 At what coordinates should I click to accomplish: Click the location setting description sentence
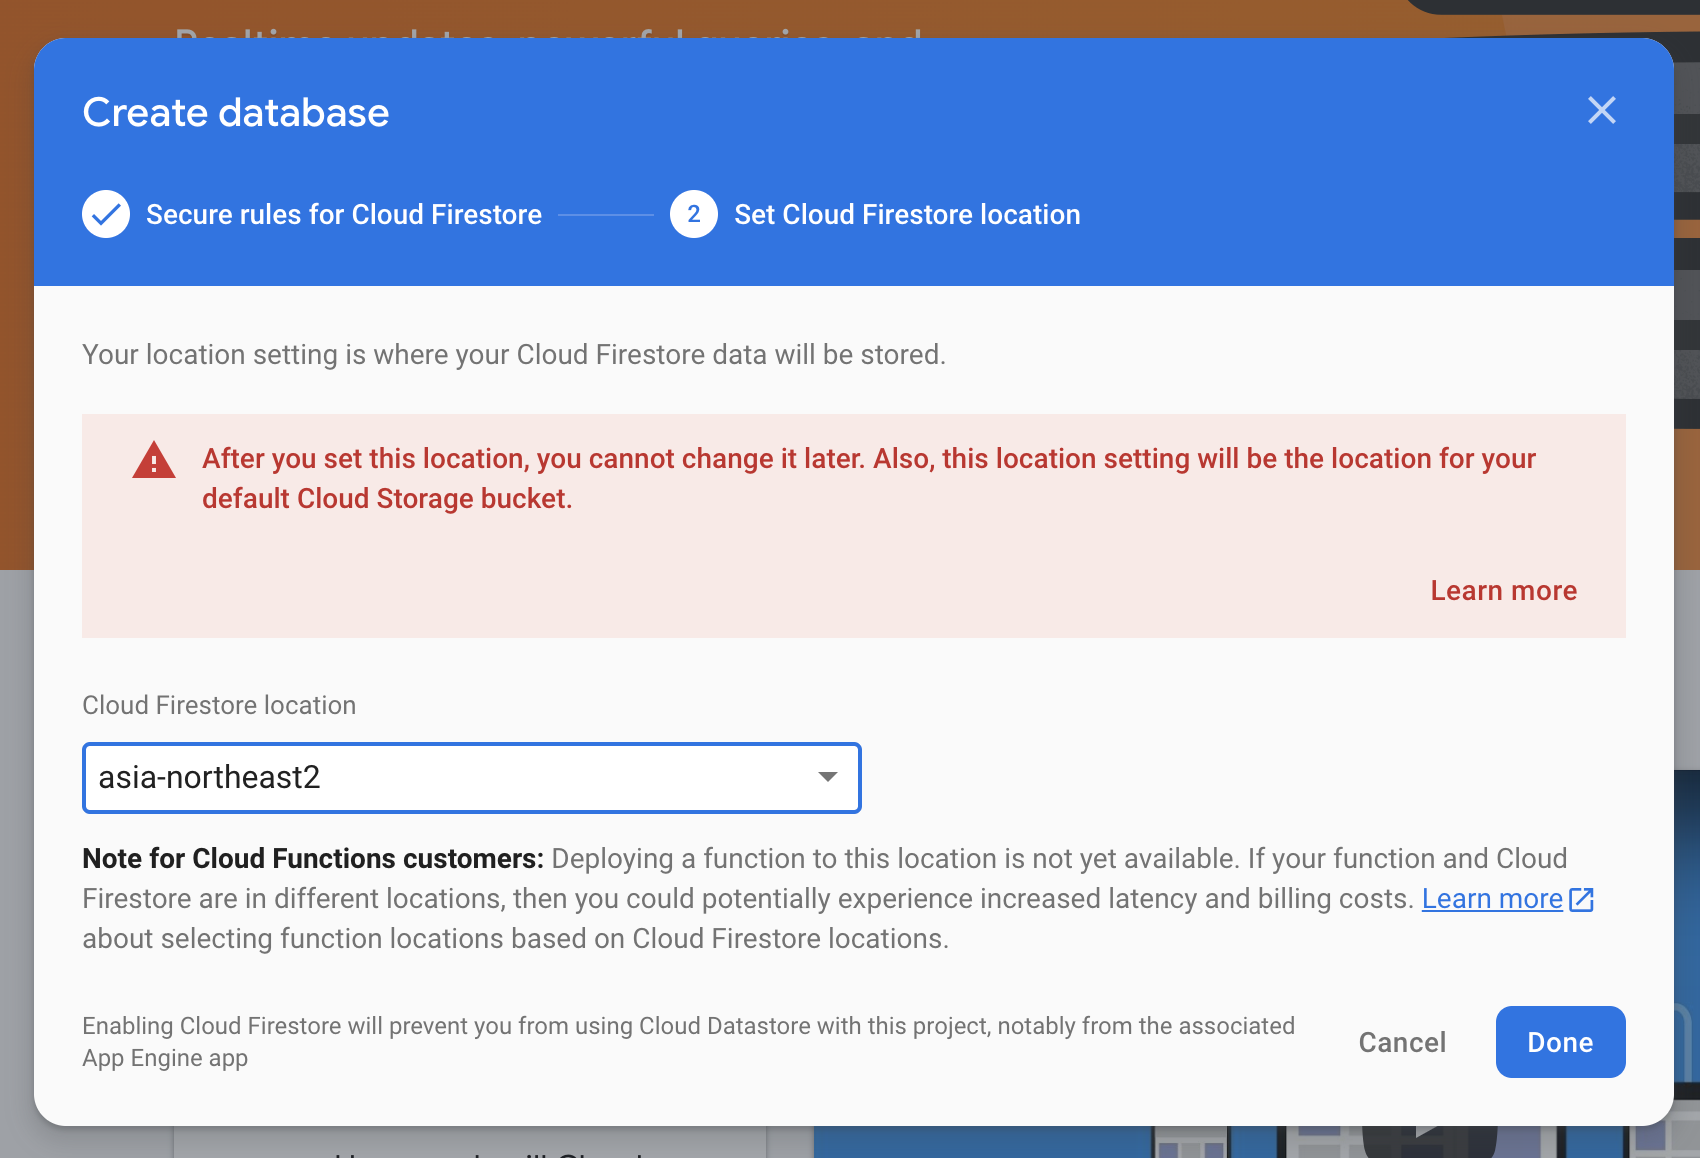pyautogui.click(x=514, y=355)
